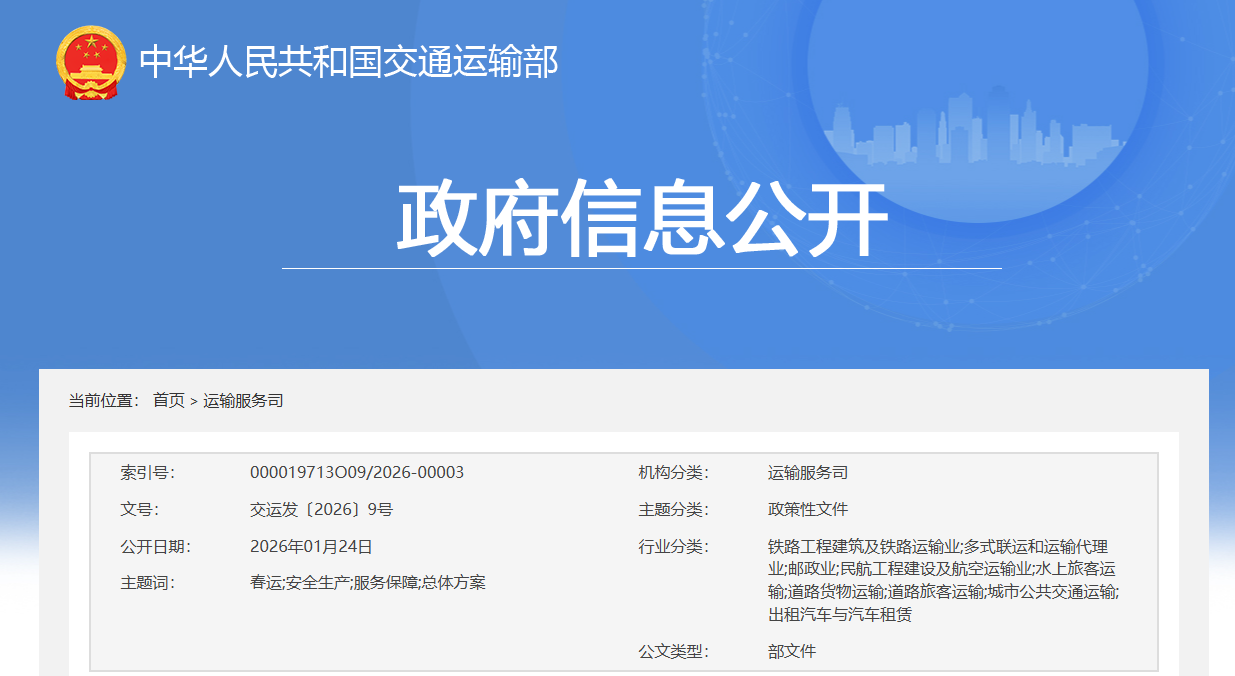The image size is (1235, 676).
Task: Click the 主题词： label
Action: (x=148, y=582)
